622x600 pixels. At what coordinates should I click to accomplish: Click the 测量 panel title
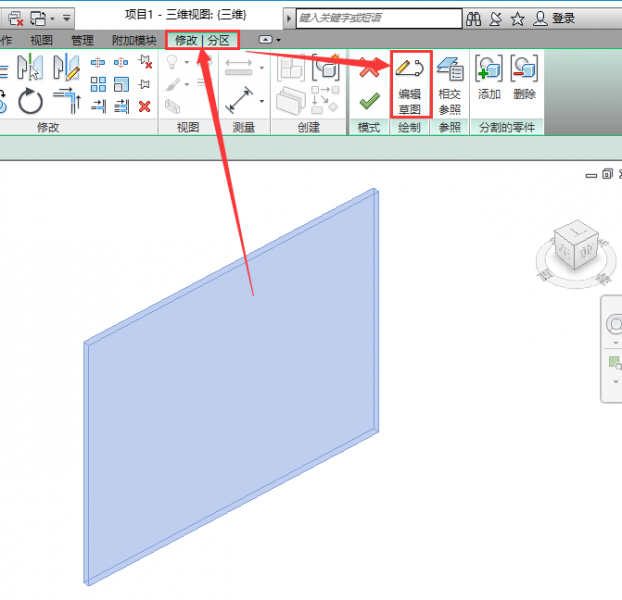tap(244, 127)
